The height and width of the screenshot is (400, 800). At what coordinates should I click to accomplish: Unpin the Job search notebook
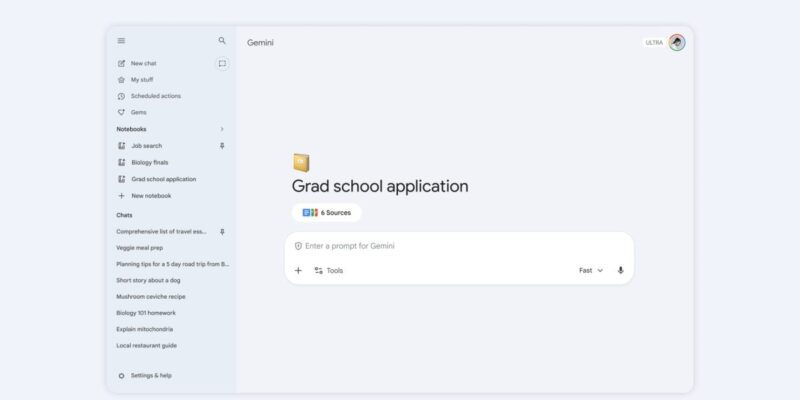click(x=222, y=146)
